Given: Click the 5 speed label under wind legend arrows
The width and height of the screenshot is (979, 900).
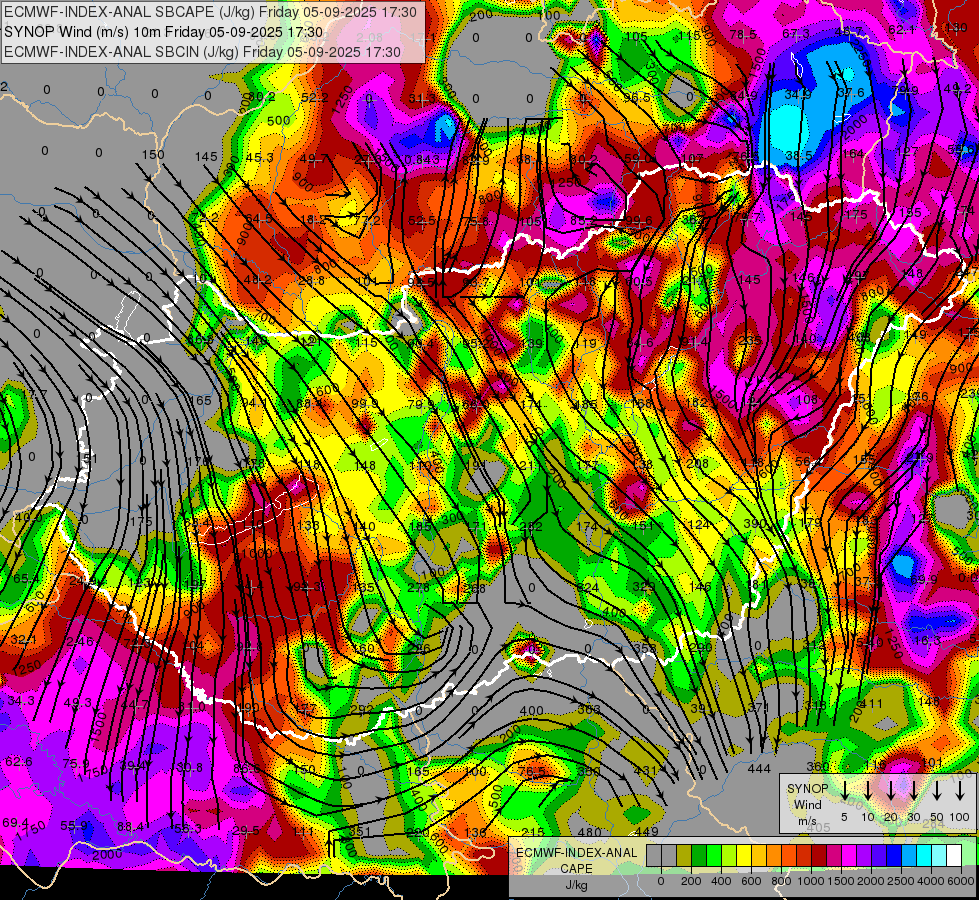Looking at the screenshot, I should (844, 817).
